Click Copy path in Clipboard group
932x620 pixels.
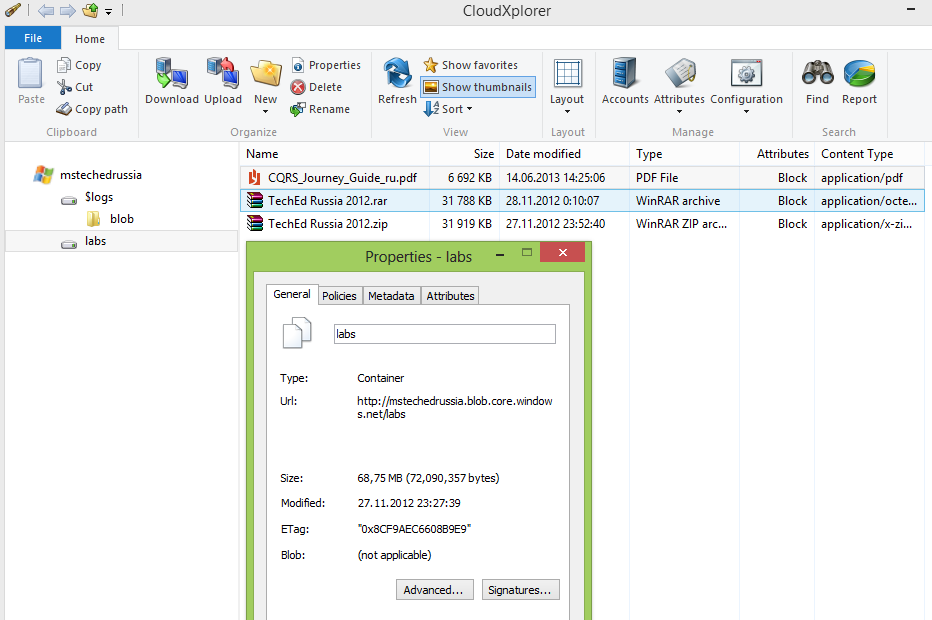92,109
